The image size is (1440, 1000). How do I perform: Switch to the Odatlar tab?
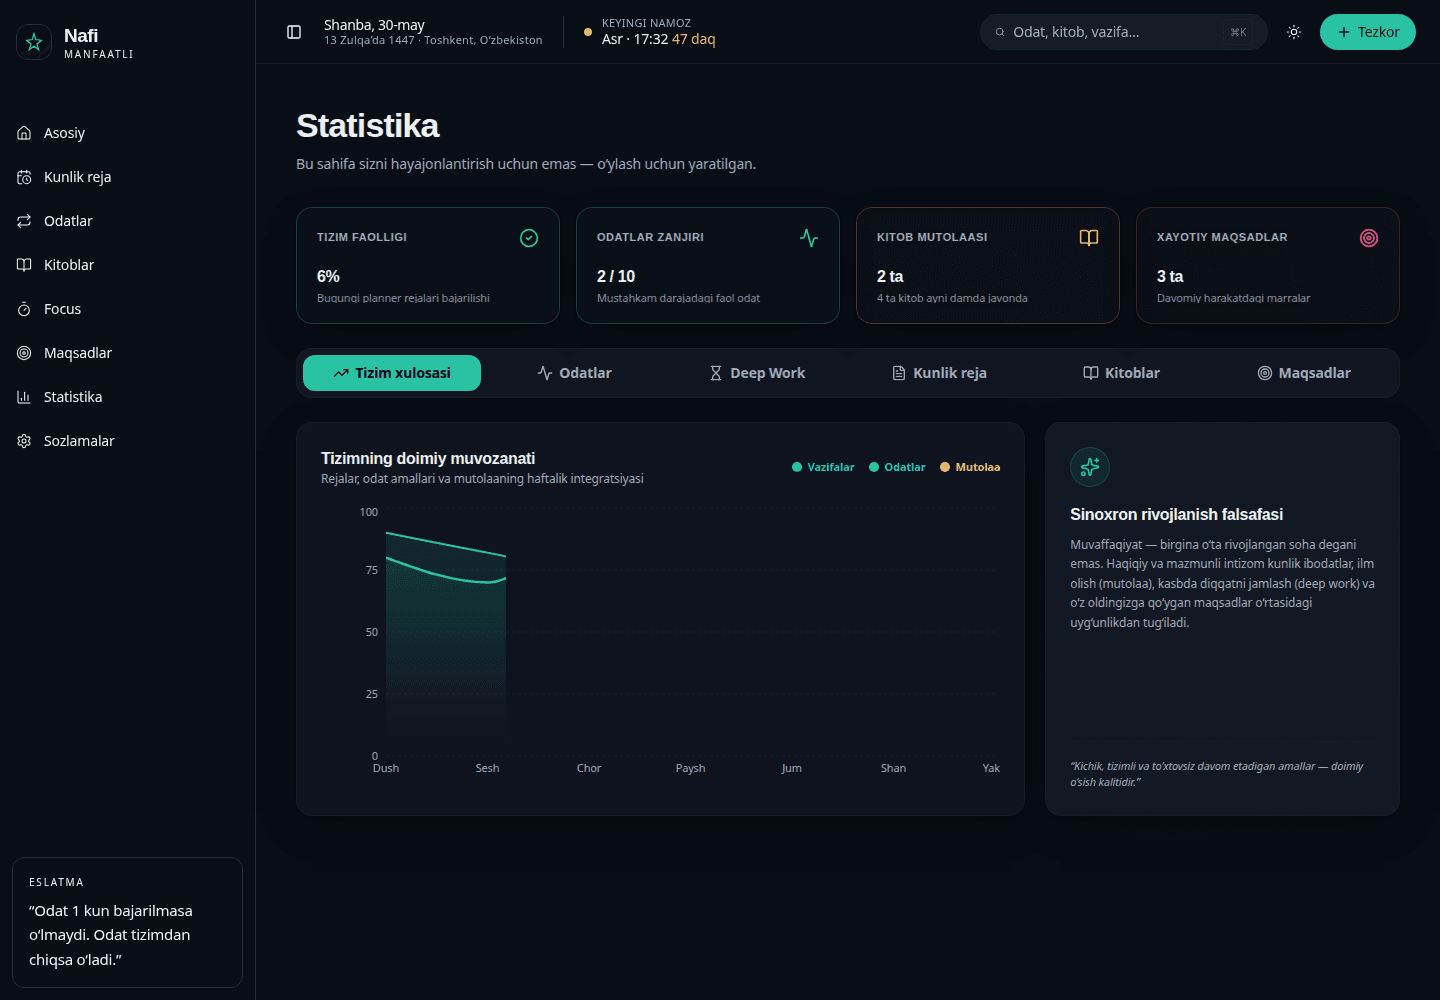coord(574,373)
